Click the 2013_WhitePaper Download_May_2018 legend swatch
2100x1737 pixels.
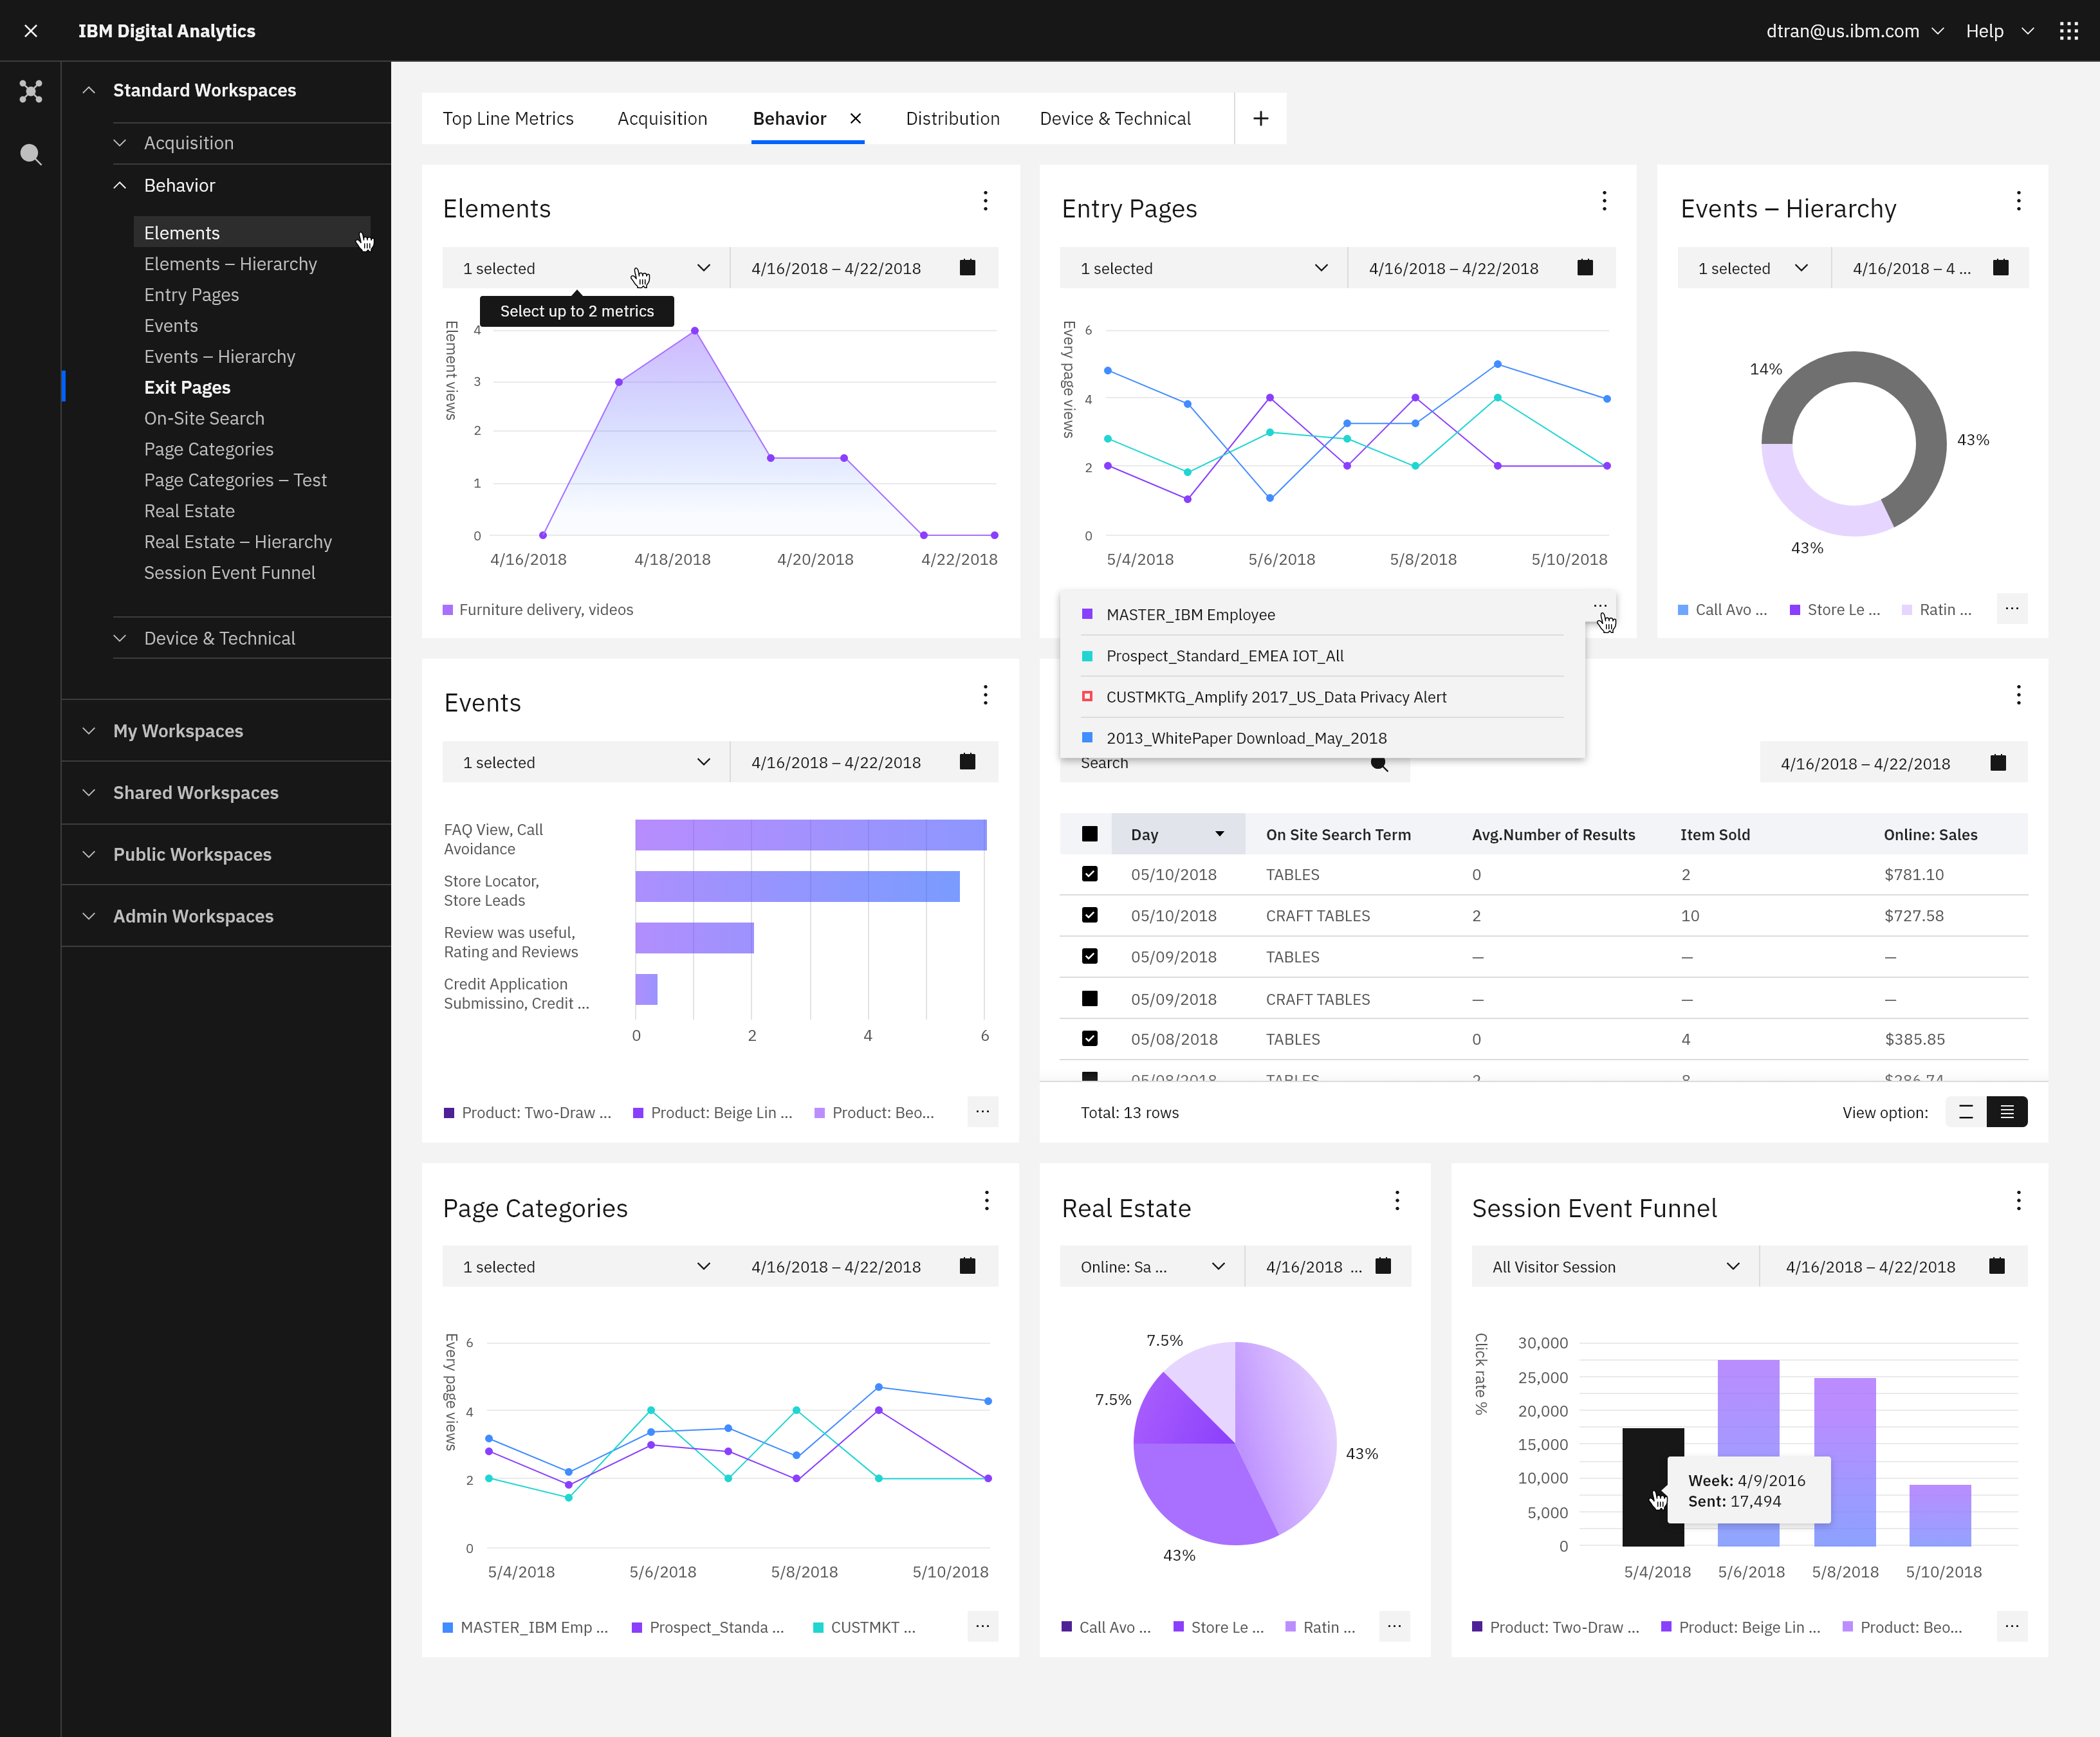(x=1087, y=737)
